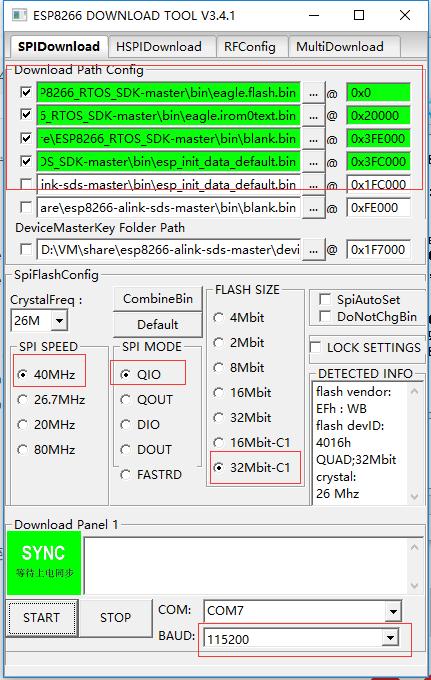Screen dimensions: 431x680
Task: Minimize the ESP8266 Download Tool window
Action: [314, 16]
